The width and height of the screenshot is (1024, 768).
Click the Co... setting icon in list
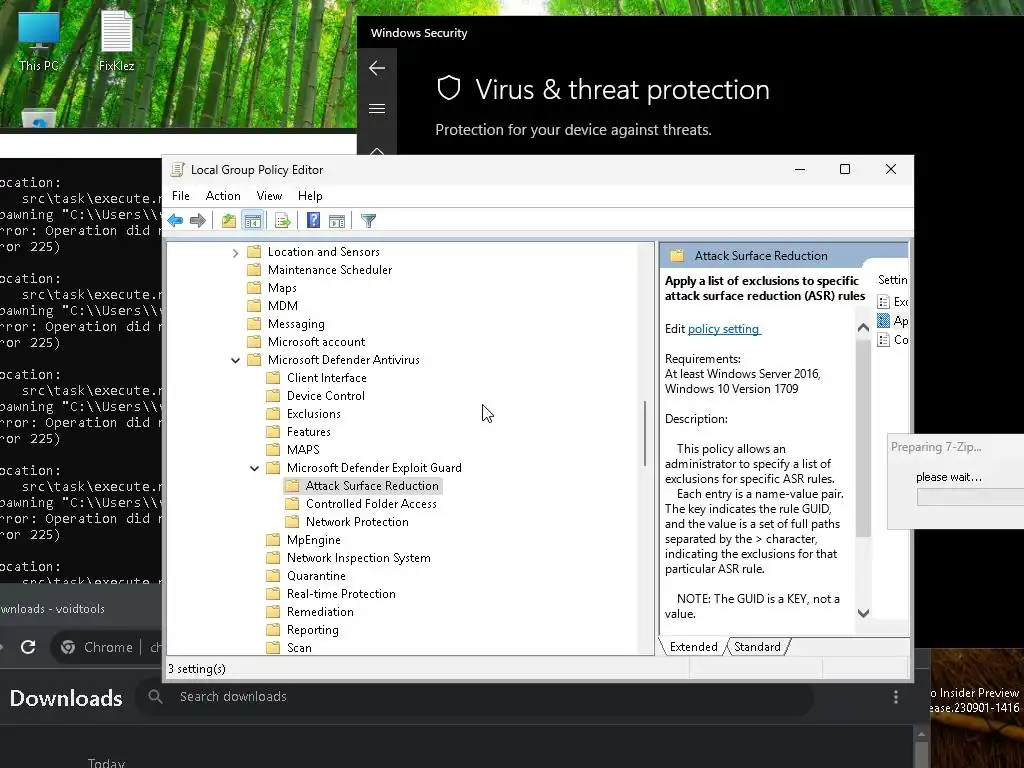(x=884, y=340)
